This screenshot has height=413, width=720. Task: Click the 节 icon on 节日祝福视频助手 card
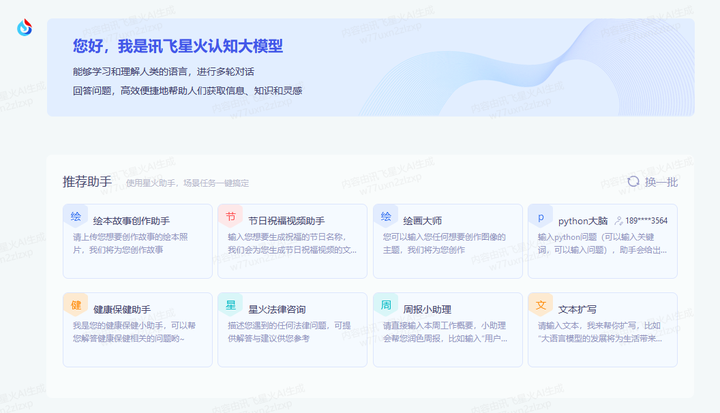[x=231, y=216]
